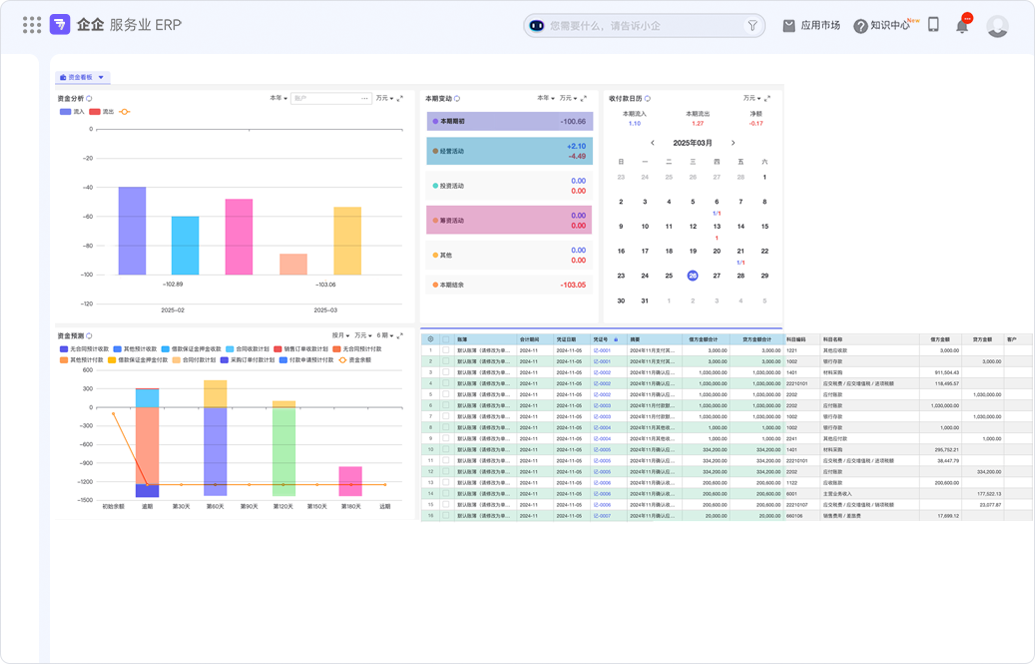The width and height of the screenshot is (1035, 664).
Task: Open table column settings gear icon
Action: point(431,339)
